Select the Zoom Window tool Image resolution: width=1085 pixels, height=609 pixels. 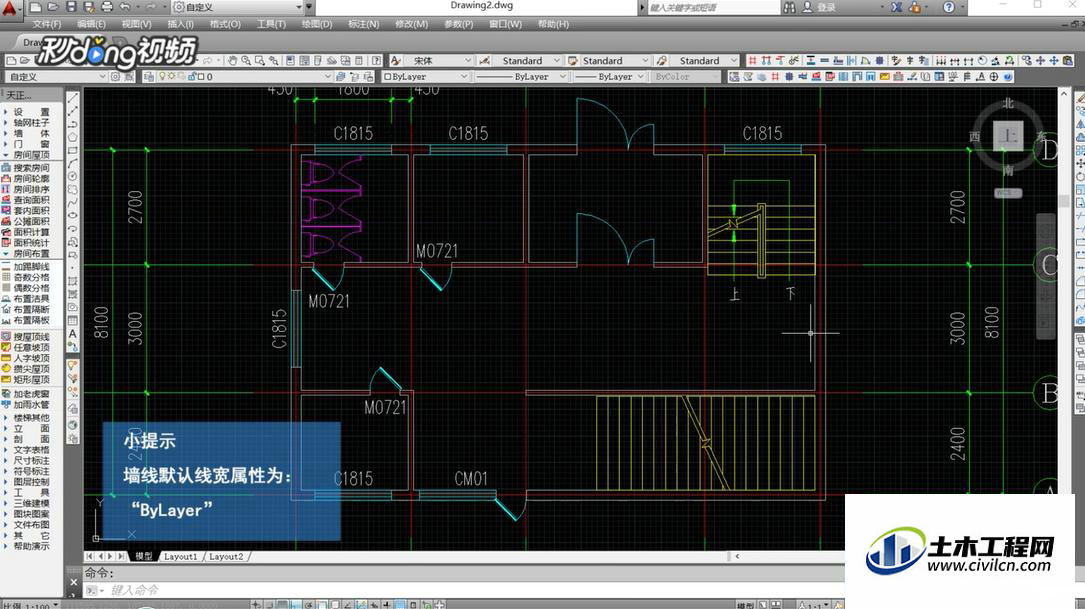point(259,61)
